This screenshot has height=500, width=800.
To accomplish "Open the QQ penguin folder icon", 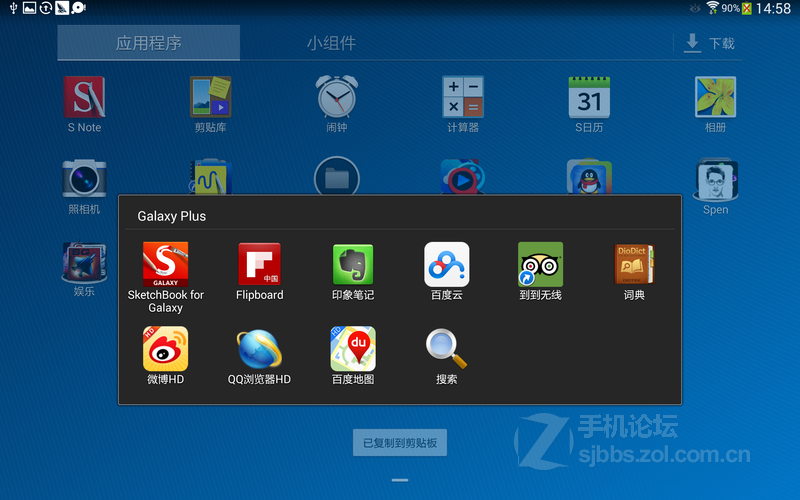I will pos(589,176).
